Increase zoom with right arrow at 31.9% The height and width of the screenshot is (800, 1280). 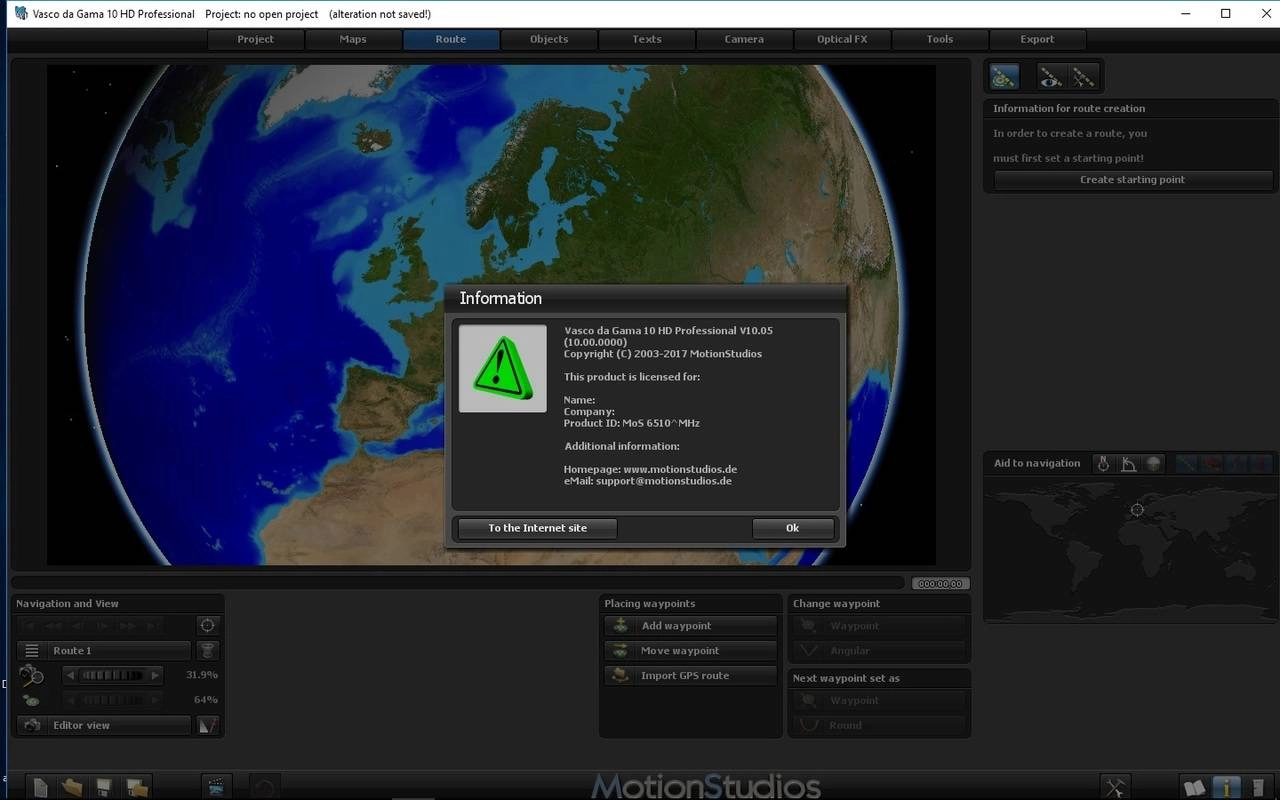(x=155, y=675)
